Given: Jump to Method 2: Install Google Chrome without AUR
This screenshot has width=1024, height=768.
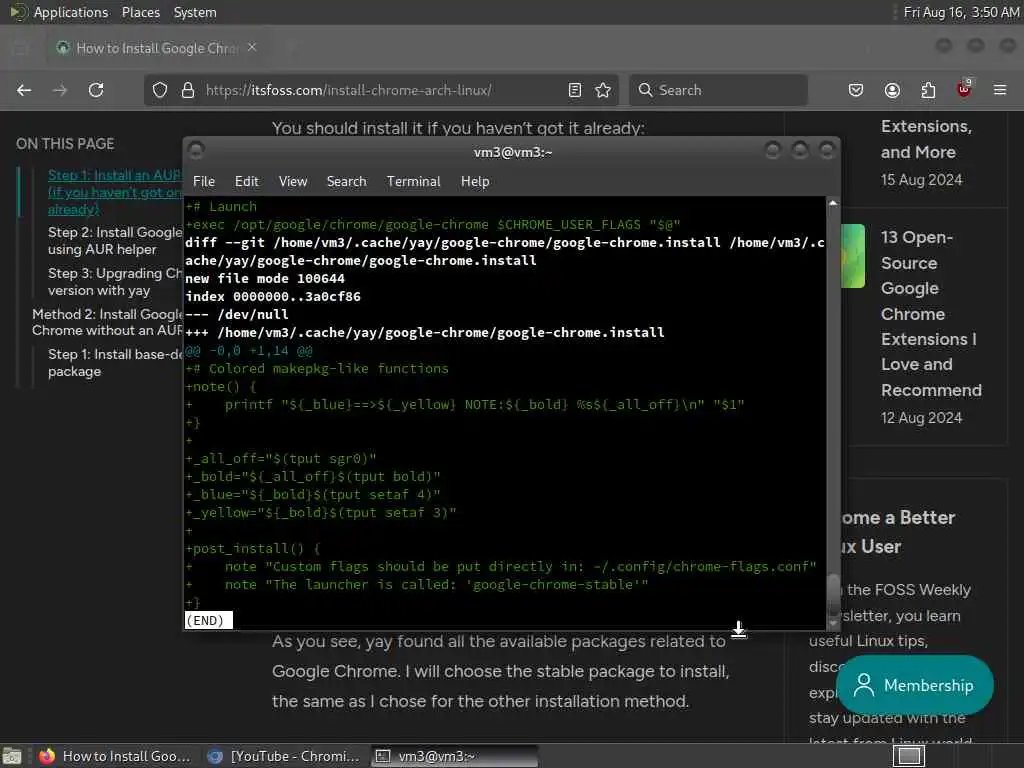Looking at the screenshot, I should (107, 322).
